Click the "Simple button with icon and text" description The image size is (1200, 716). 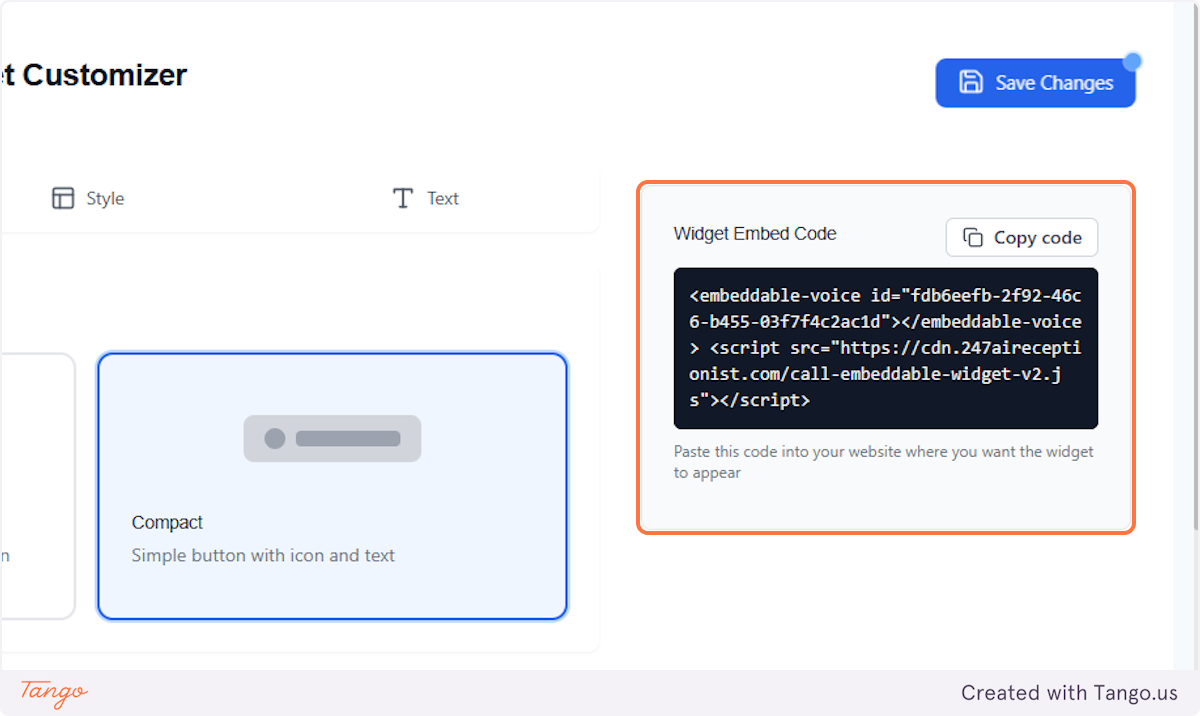coord(264,555)
